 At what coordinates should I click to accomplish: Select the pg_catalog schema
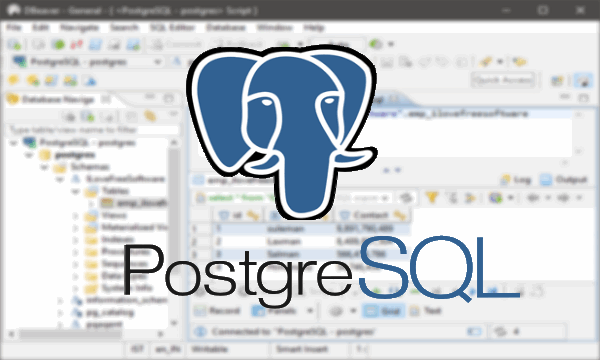tap(109, 313)
